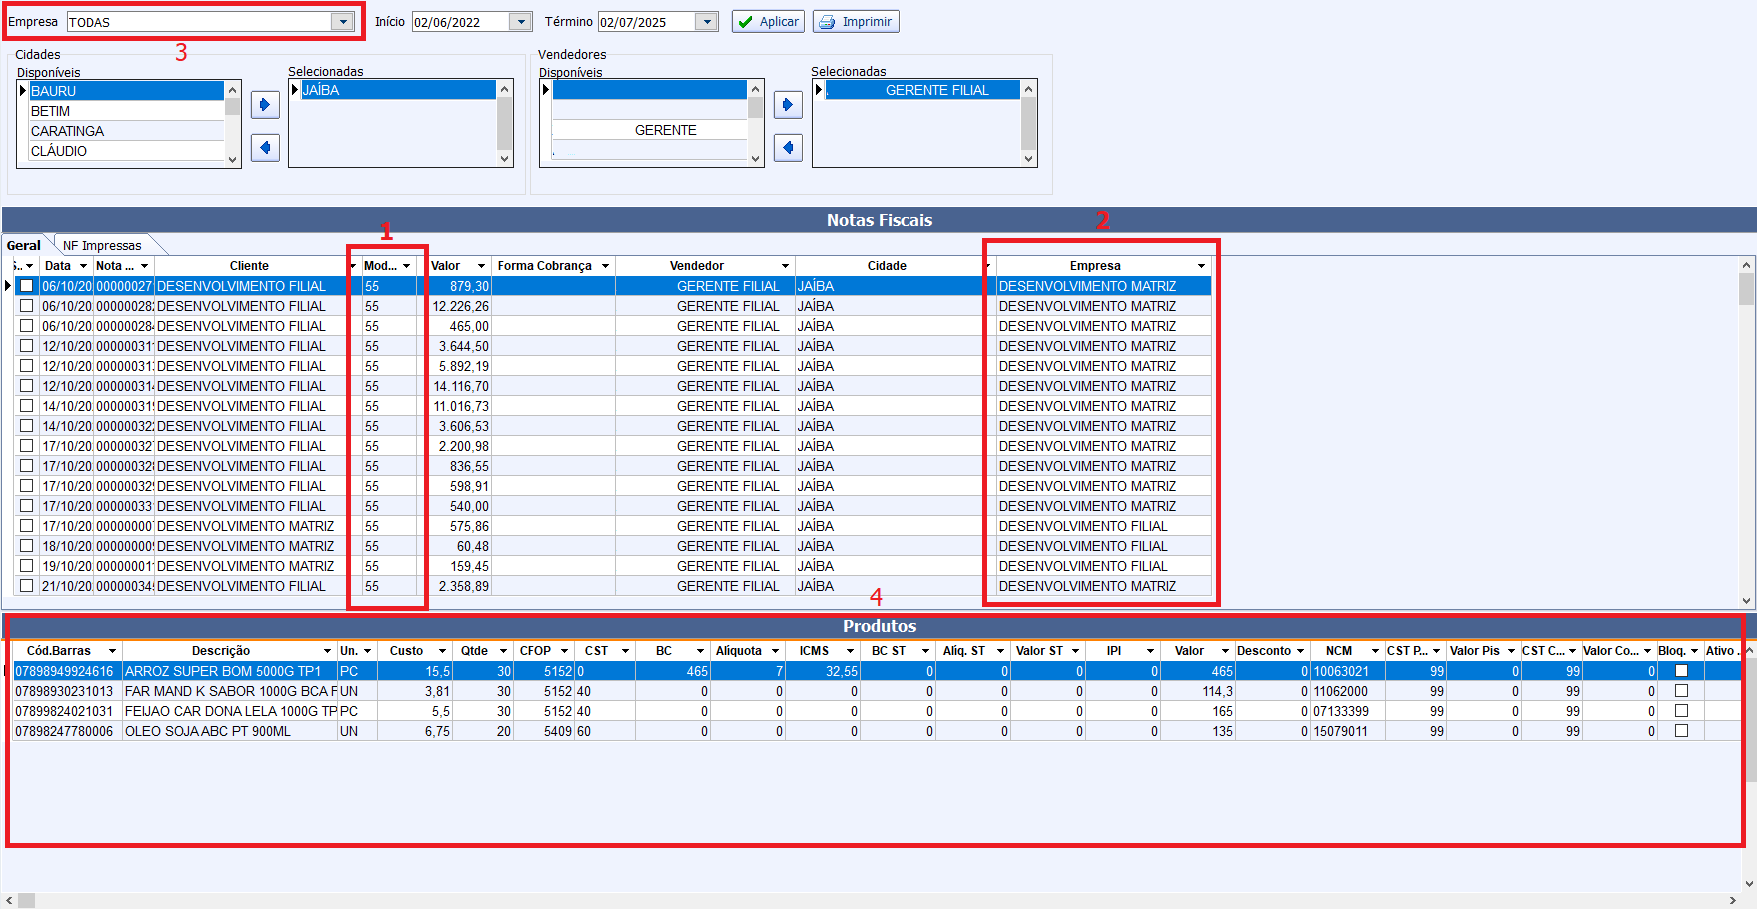Expand the Empresa TODAS dropdown

pyautogui.click(x=343, y=22)
